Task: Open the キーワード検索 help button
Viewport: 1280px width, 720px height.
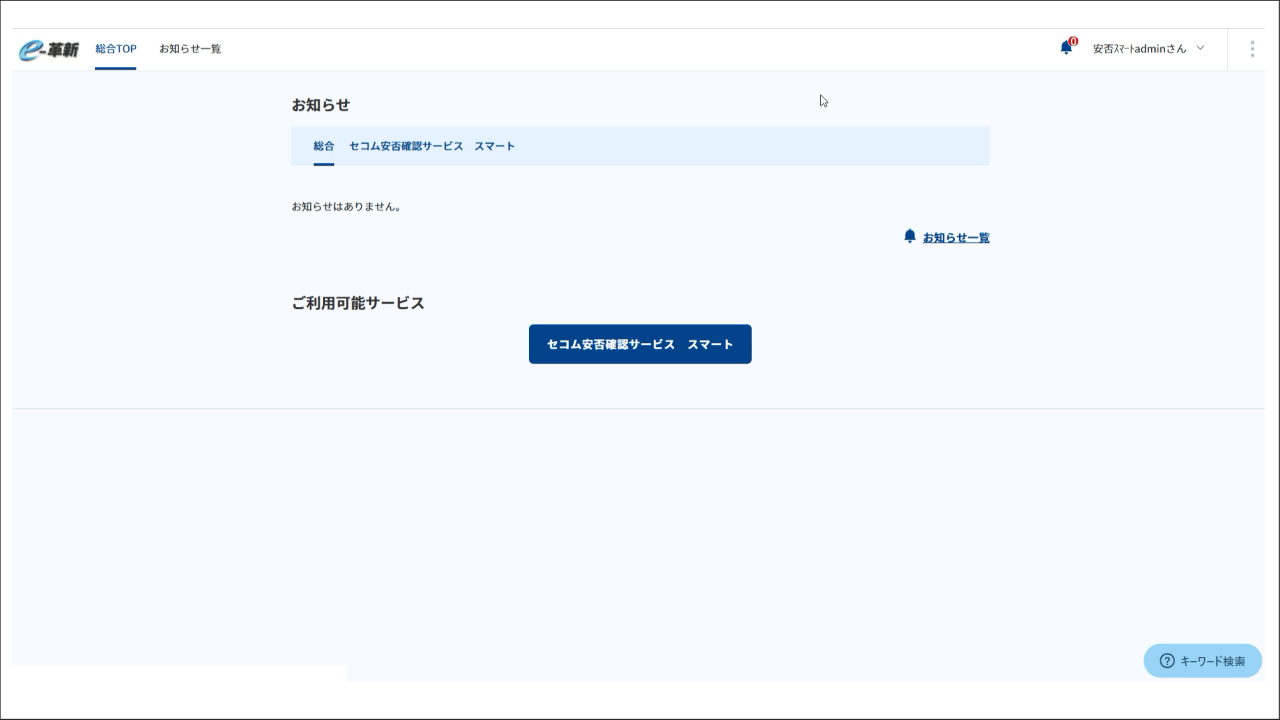Action: [x=1203, y=661]
